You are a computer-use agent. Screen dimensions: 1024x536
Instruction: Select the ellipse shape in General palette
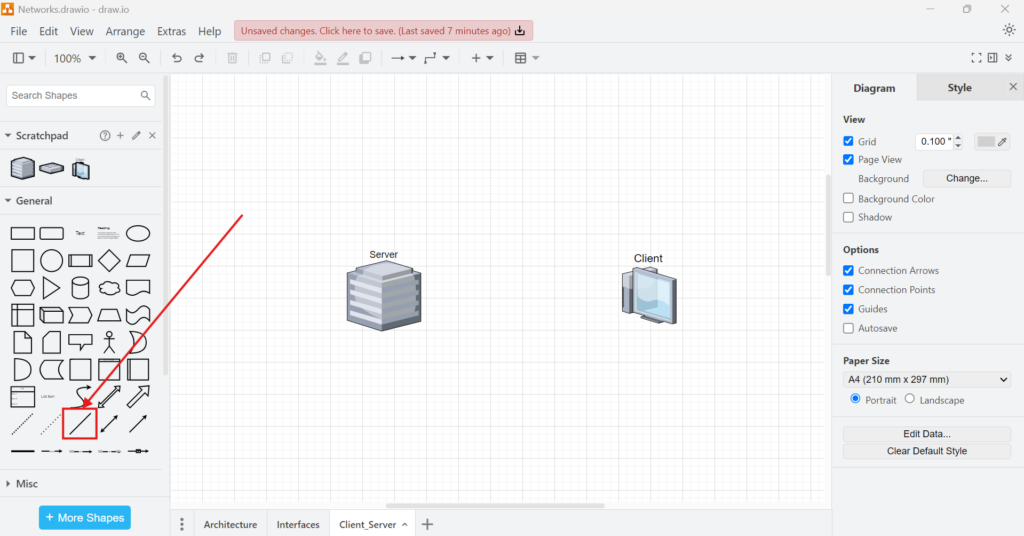[138, 233]
